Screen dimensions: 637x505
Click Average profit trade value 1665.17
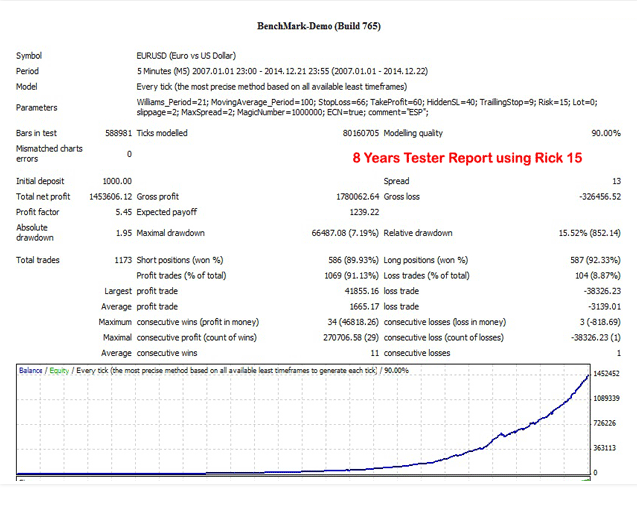pyautogui.click(x=364, y=307)
